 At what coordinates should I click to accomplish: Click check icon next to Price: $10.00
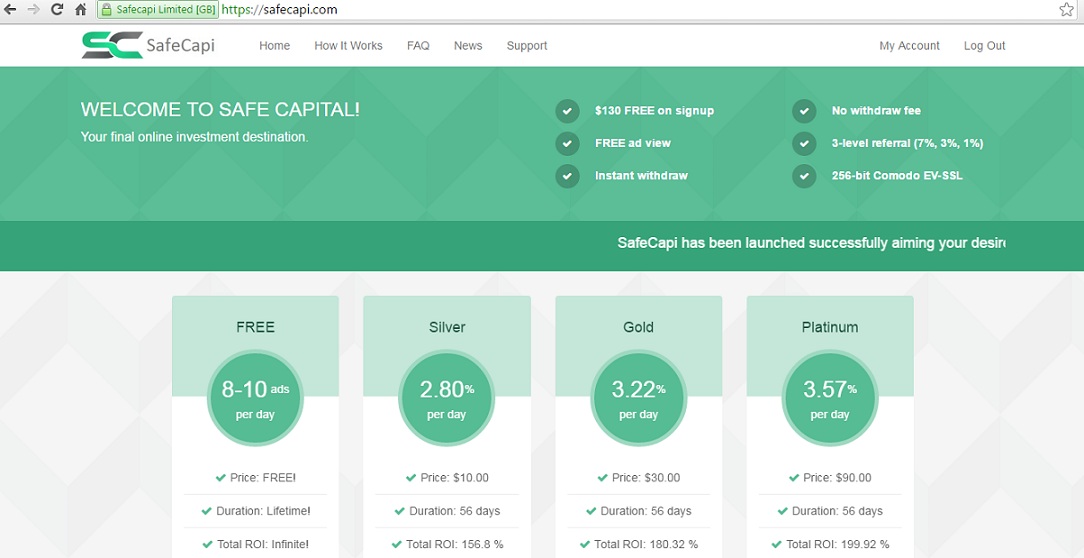(411, 478)
